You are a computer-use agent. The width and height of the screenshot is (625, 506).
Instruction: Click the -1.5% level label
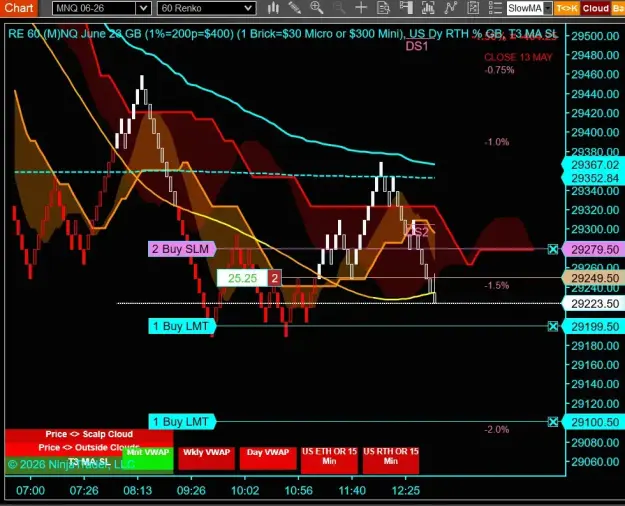497,285
